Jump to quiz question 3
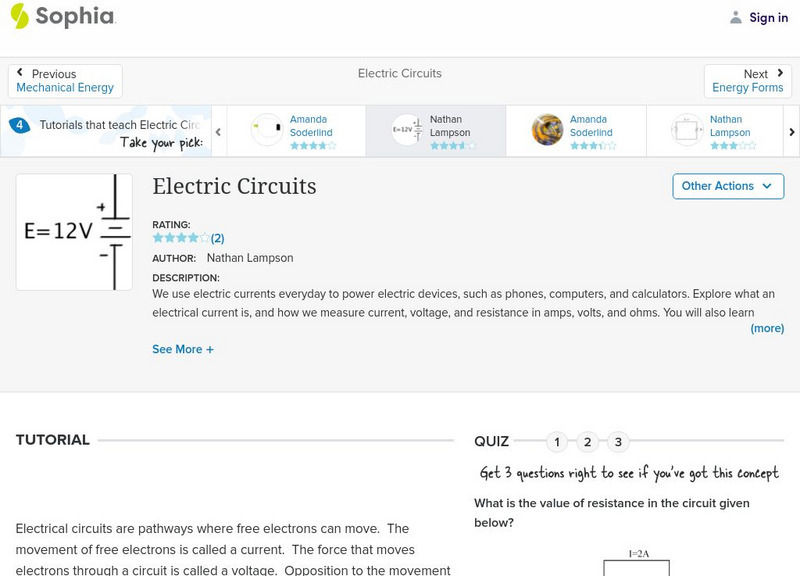The image size is (800, 576). point(618,442)
